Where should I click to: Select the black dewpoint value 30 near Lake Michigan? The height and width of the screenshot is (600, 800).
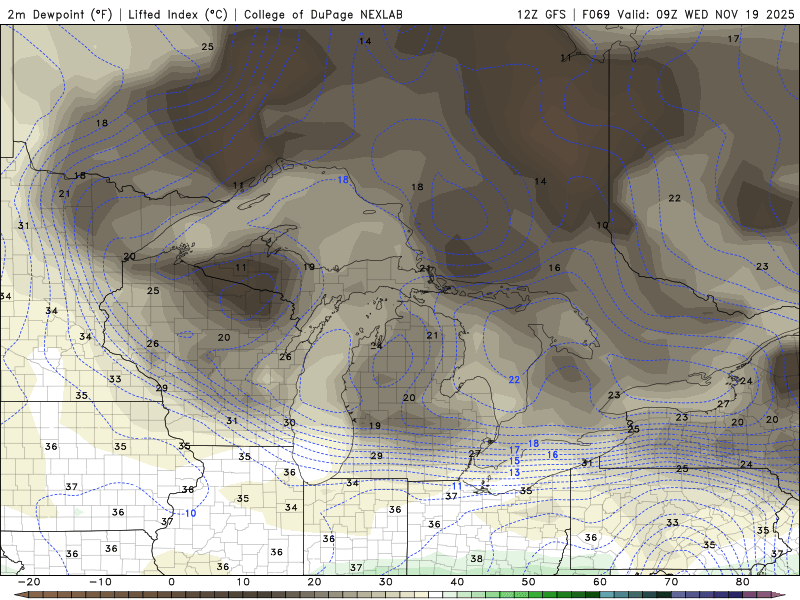click(x=289, y=422)
